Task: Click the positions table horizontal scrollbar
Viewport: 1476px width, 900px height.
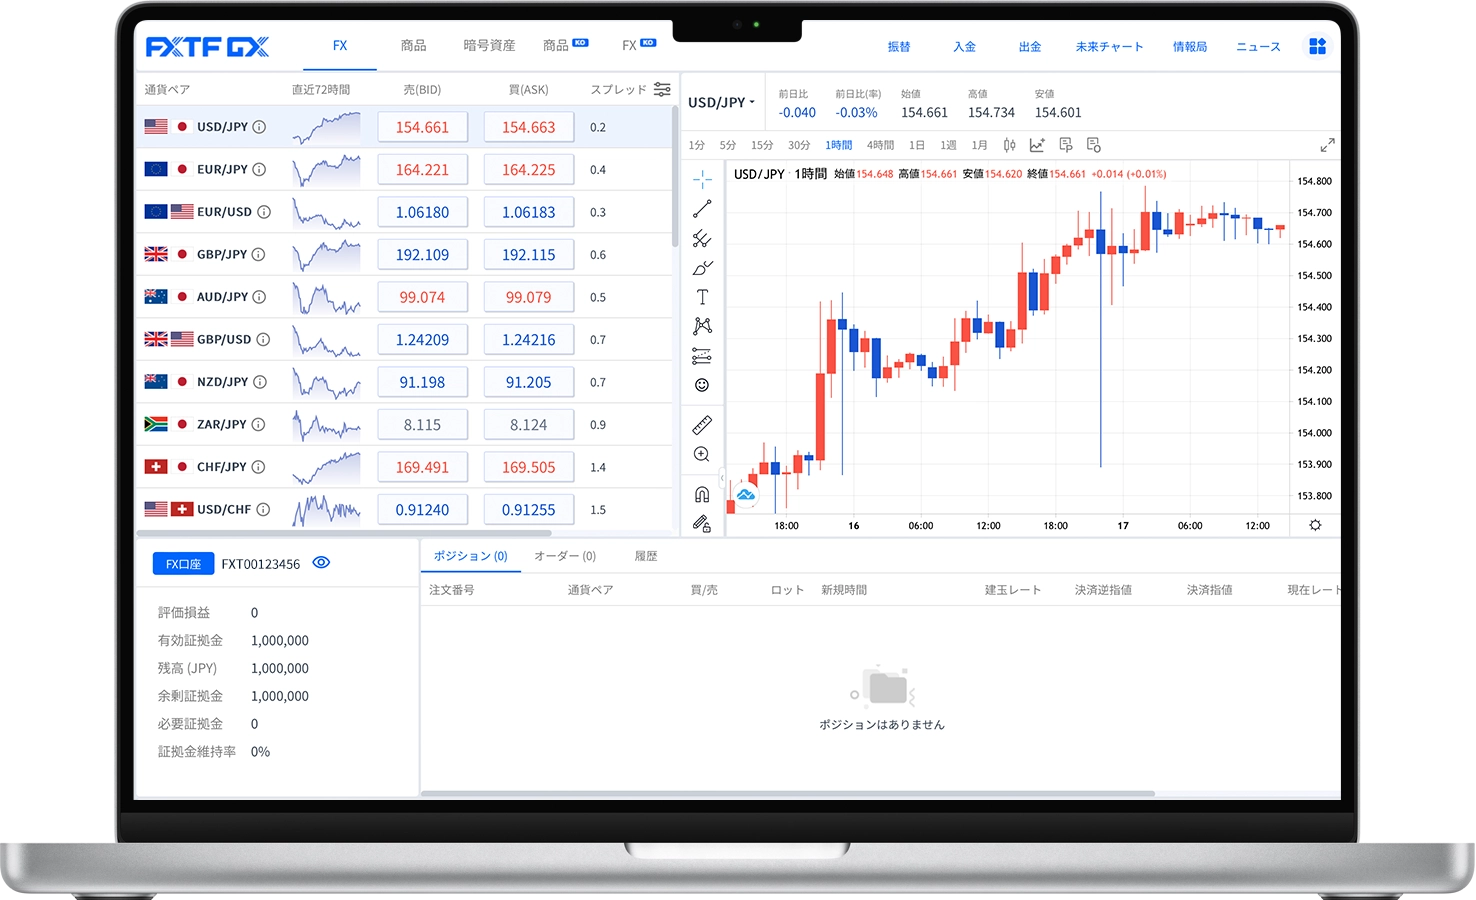Action: 788,794
